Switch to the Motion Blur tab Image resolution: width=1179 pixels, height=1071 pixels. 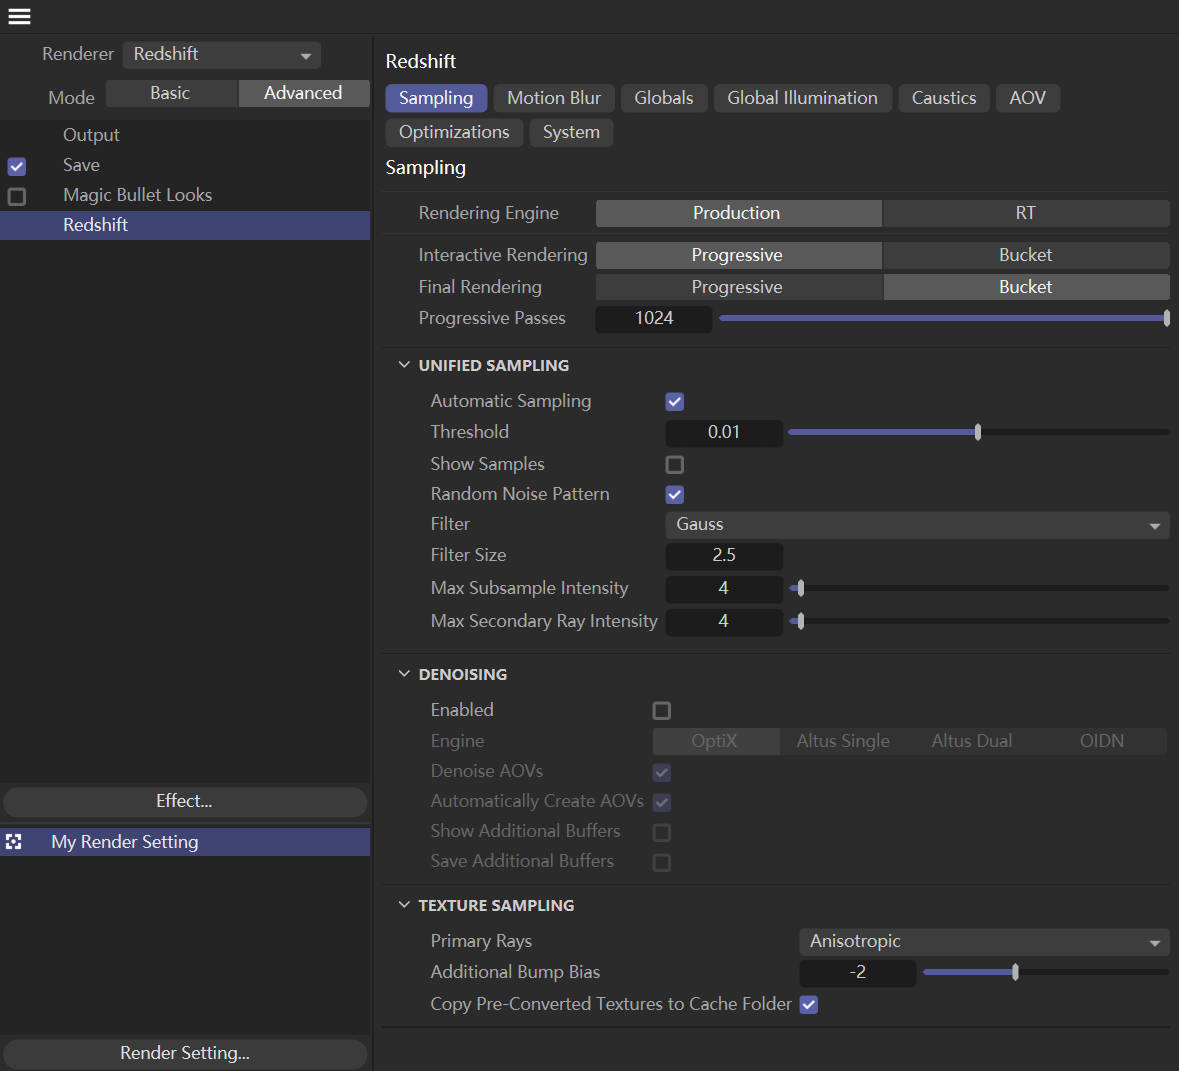click(x=553, y=97)
